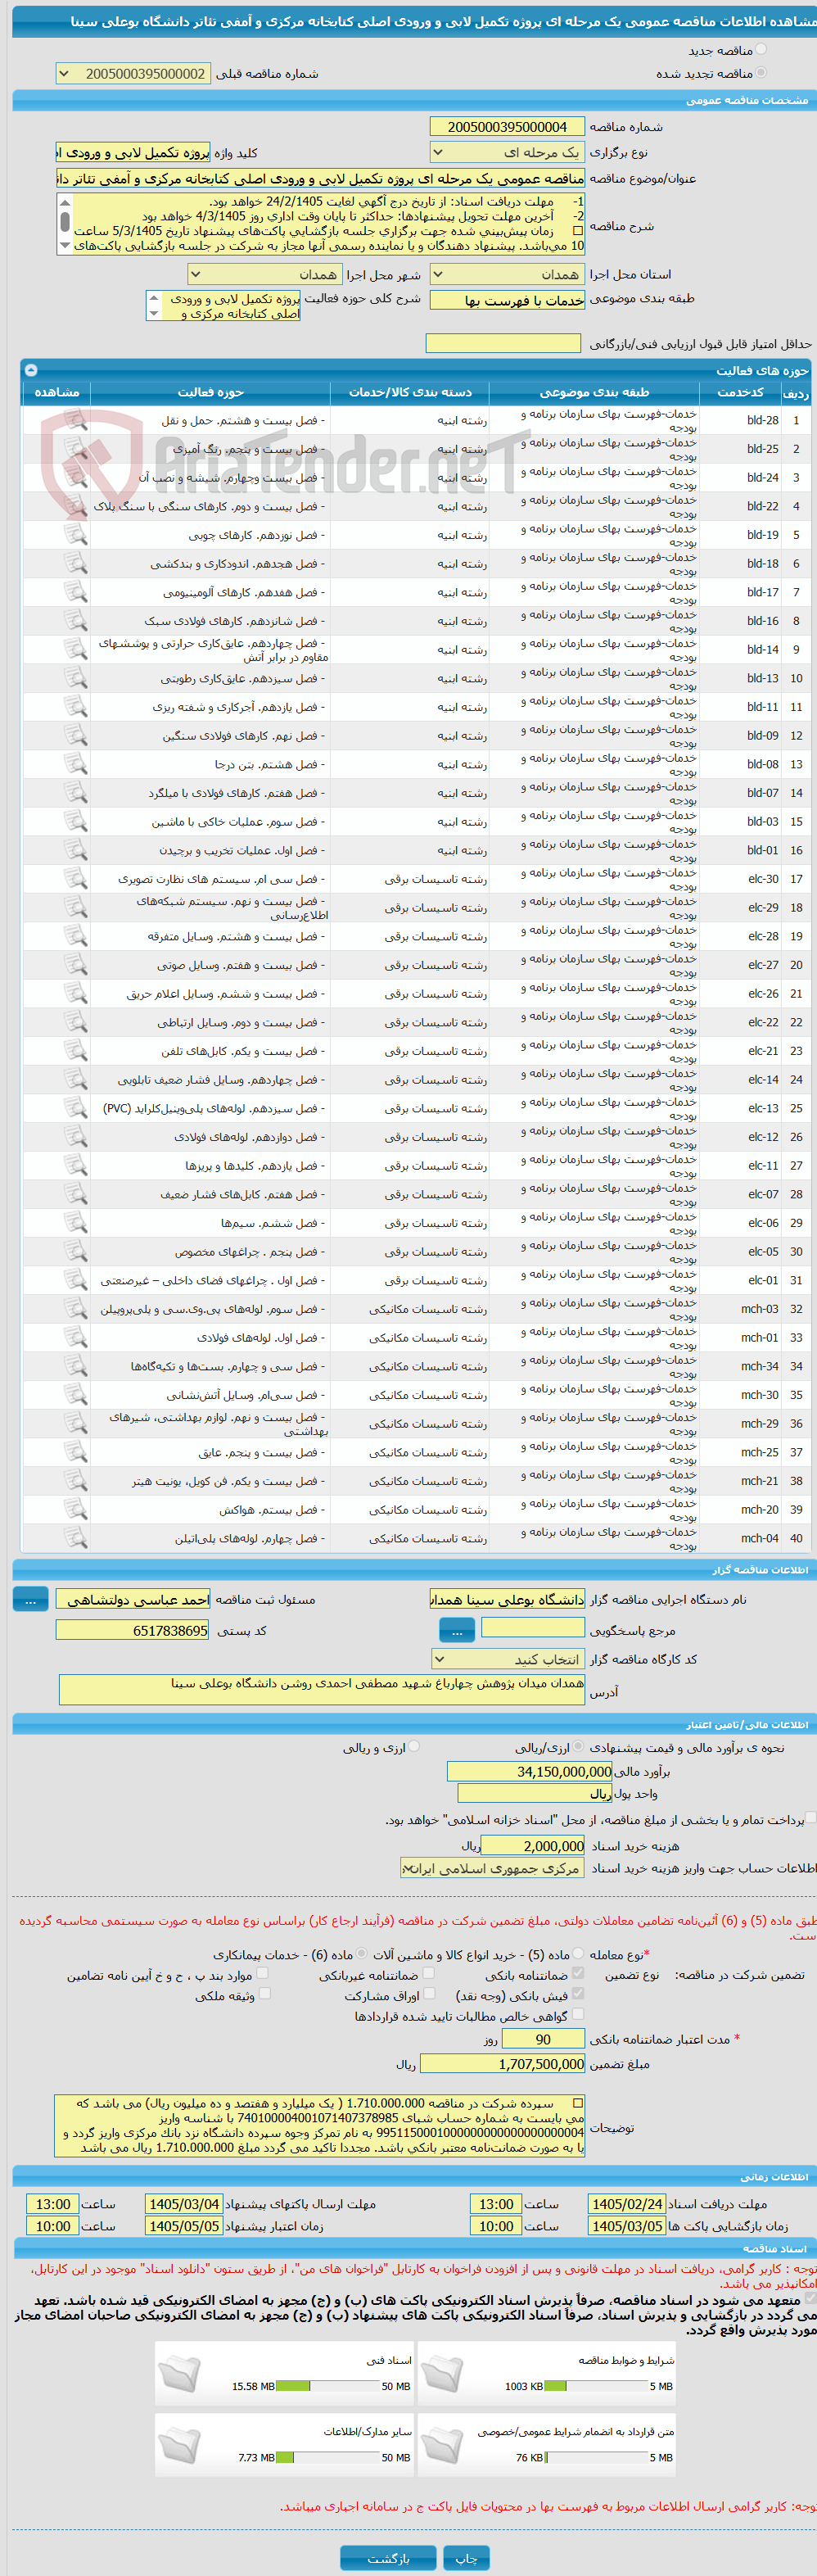Collapse the حوزه های فعالیت section
The height and width of the screenshot is (2576, 817).
click(30, 370)
